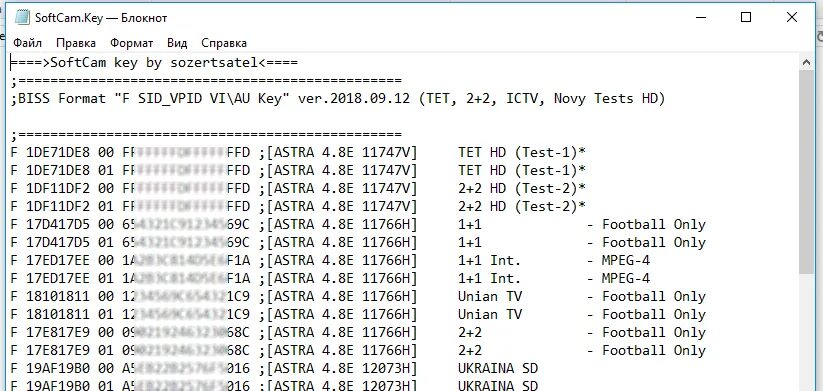Click '[ASTRA 4.8E 11747V]' on the first key line
Image resolution: width=823 pixels, height=391 pixels.
(x=342, y=153)
